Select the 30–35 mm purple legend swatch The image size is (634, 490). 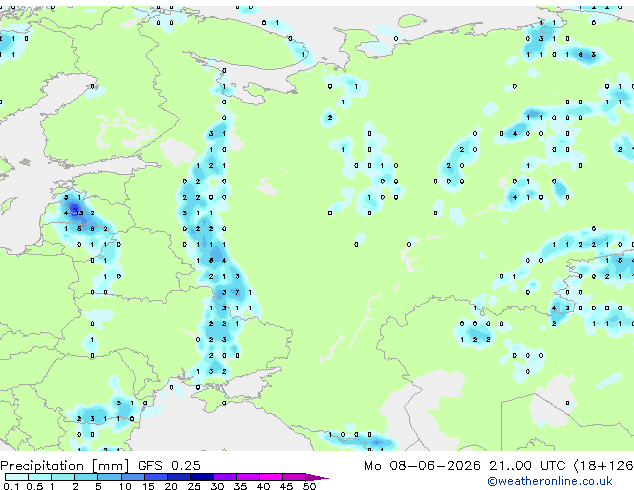[x=225, y=477]
